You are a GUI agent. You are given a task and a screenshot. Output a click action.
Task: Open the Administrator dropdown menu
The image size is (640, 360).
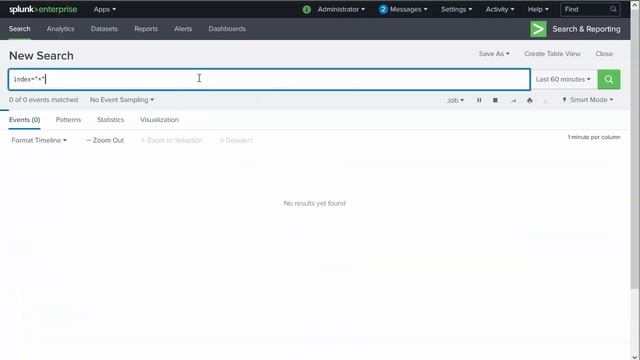click(341, 9)
